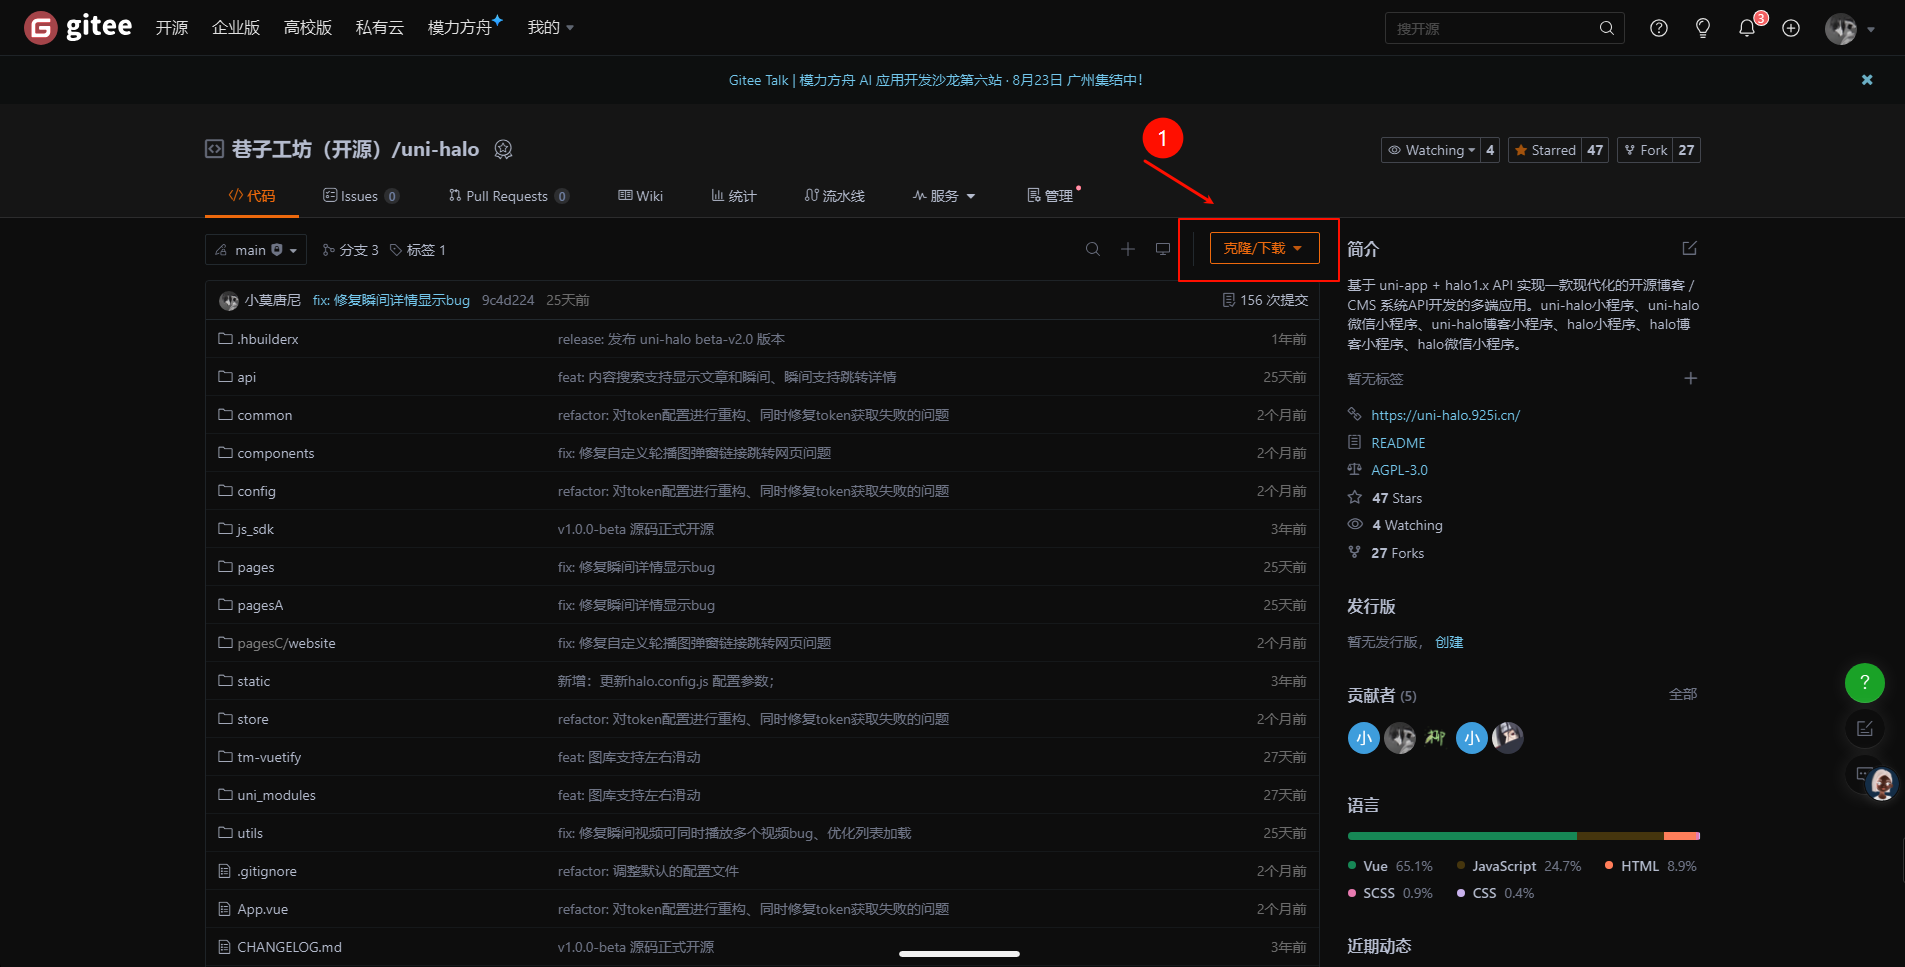Toggle Starred on the repository
Screen dimensions: 1905x967
pos(1545,150)
